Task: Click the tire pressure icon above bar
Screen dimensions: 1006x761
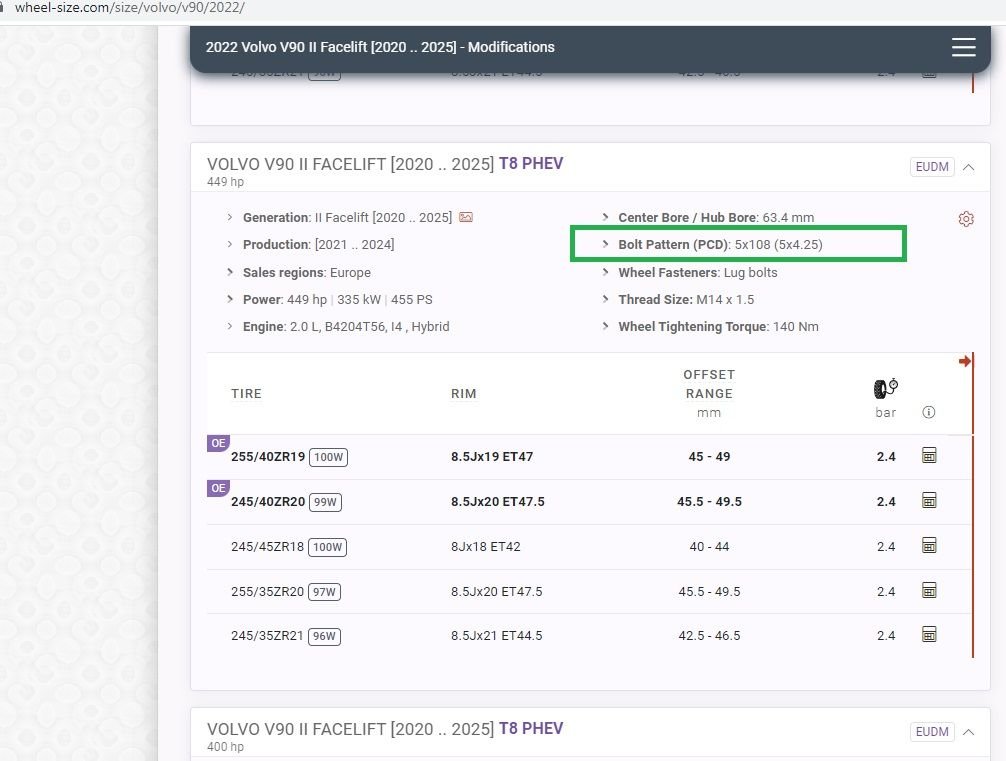Action: 885,389
